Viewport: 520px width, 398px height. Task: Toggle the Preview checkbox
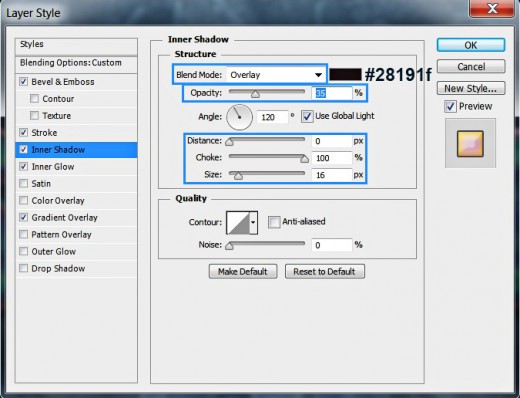click(x=450, y=107)
